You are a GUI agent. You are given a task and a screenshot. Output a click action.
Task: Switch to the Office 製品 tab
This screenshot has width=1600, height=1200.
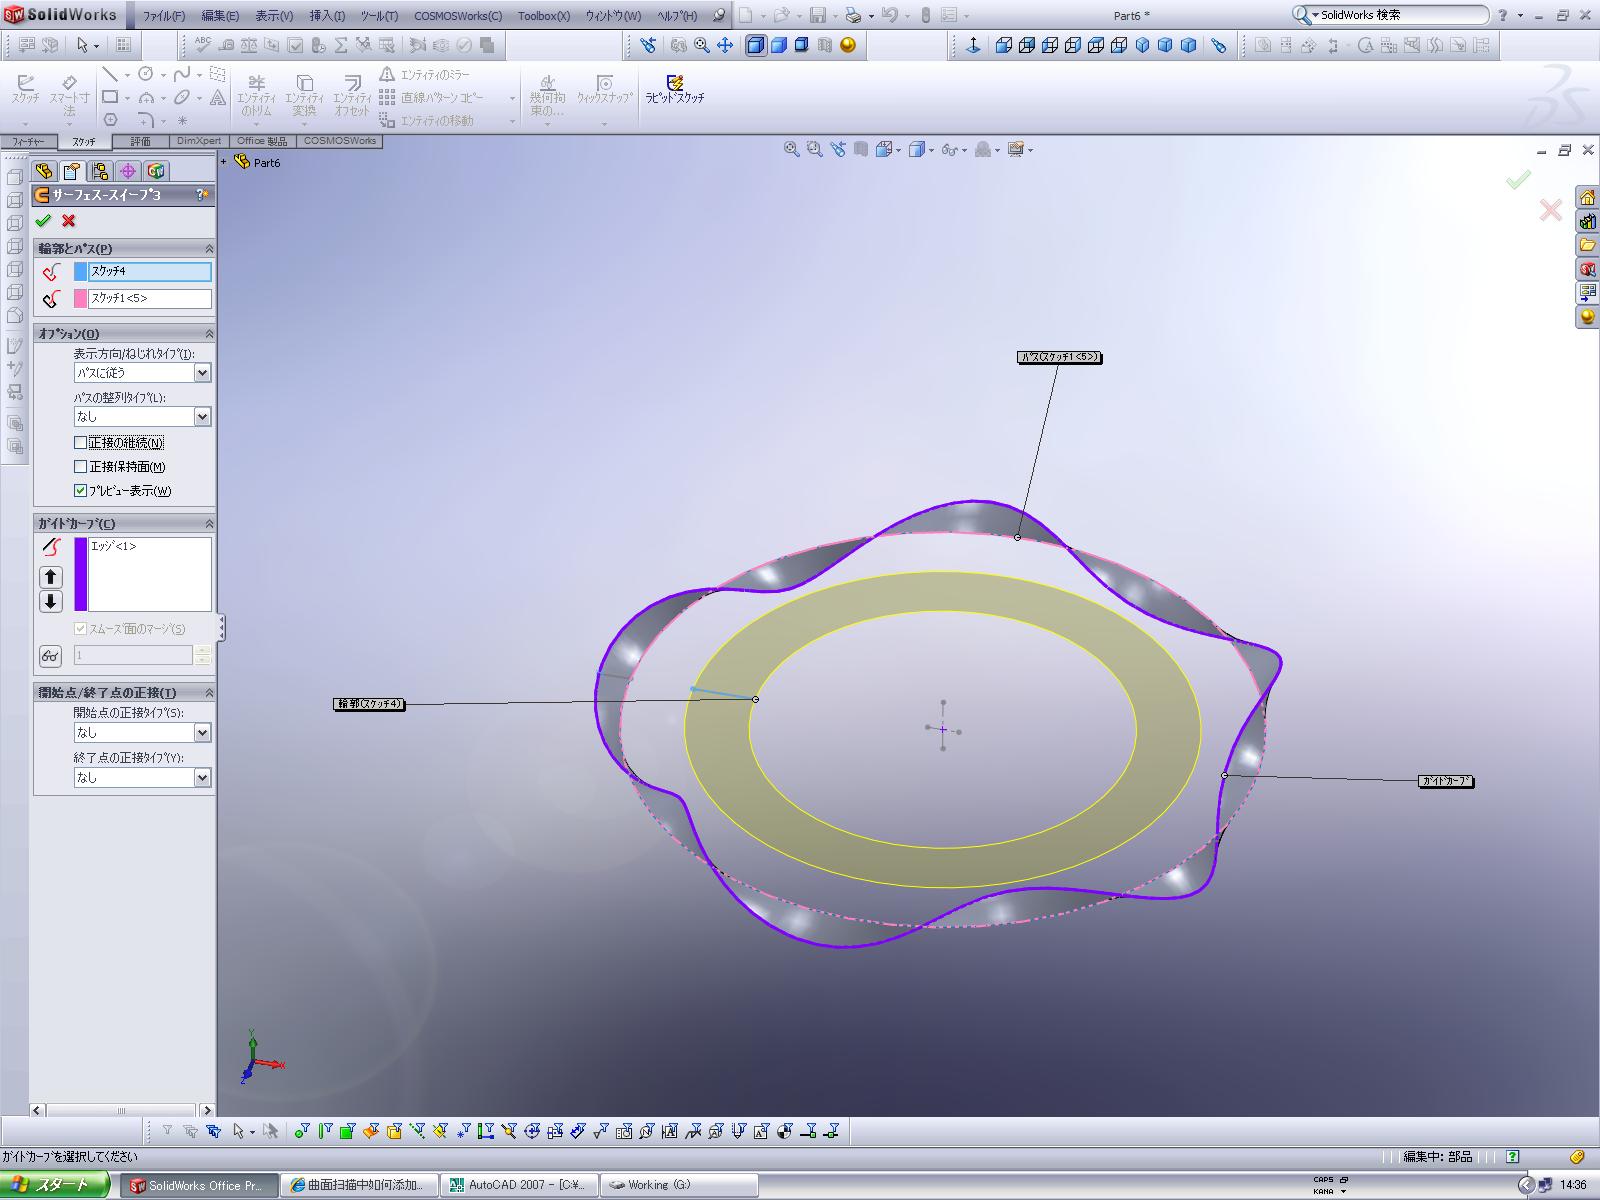point(262,141)
